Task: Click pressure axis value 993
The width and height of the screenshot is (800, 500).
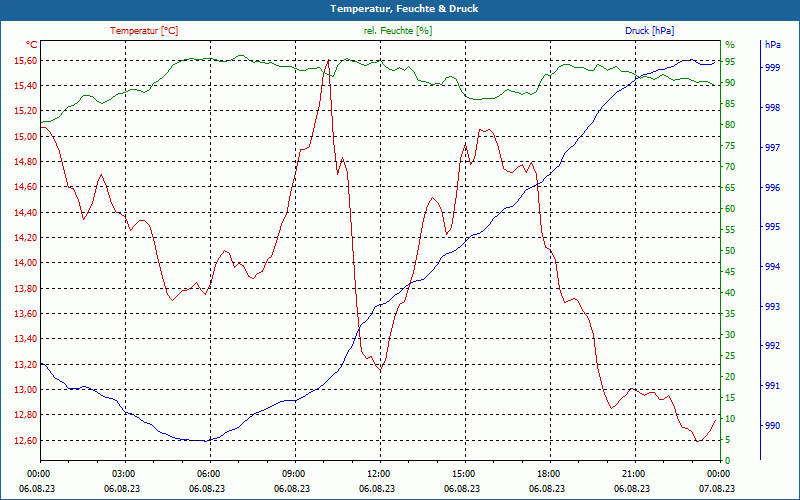Action: (x=772, y=307)
